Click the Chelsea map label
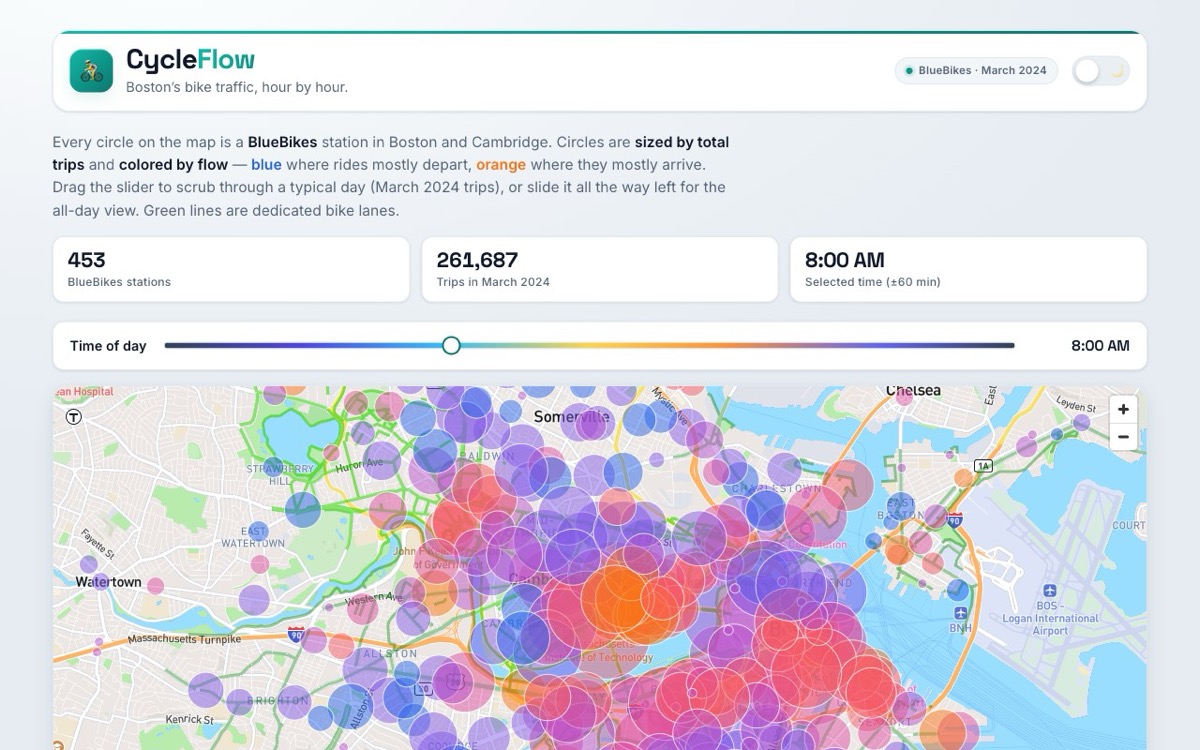 click(913, 390)
